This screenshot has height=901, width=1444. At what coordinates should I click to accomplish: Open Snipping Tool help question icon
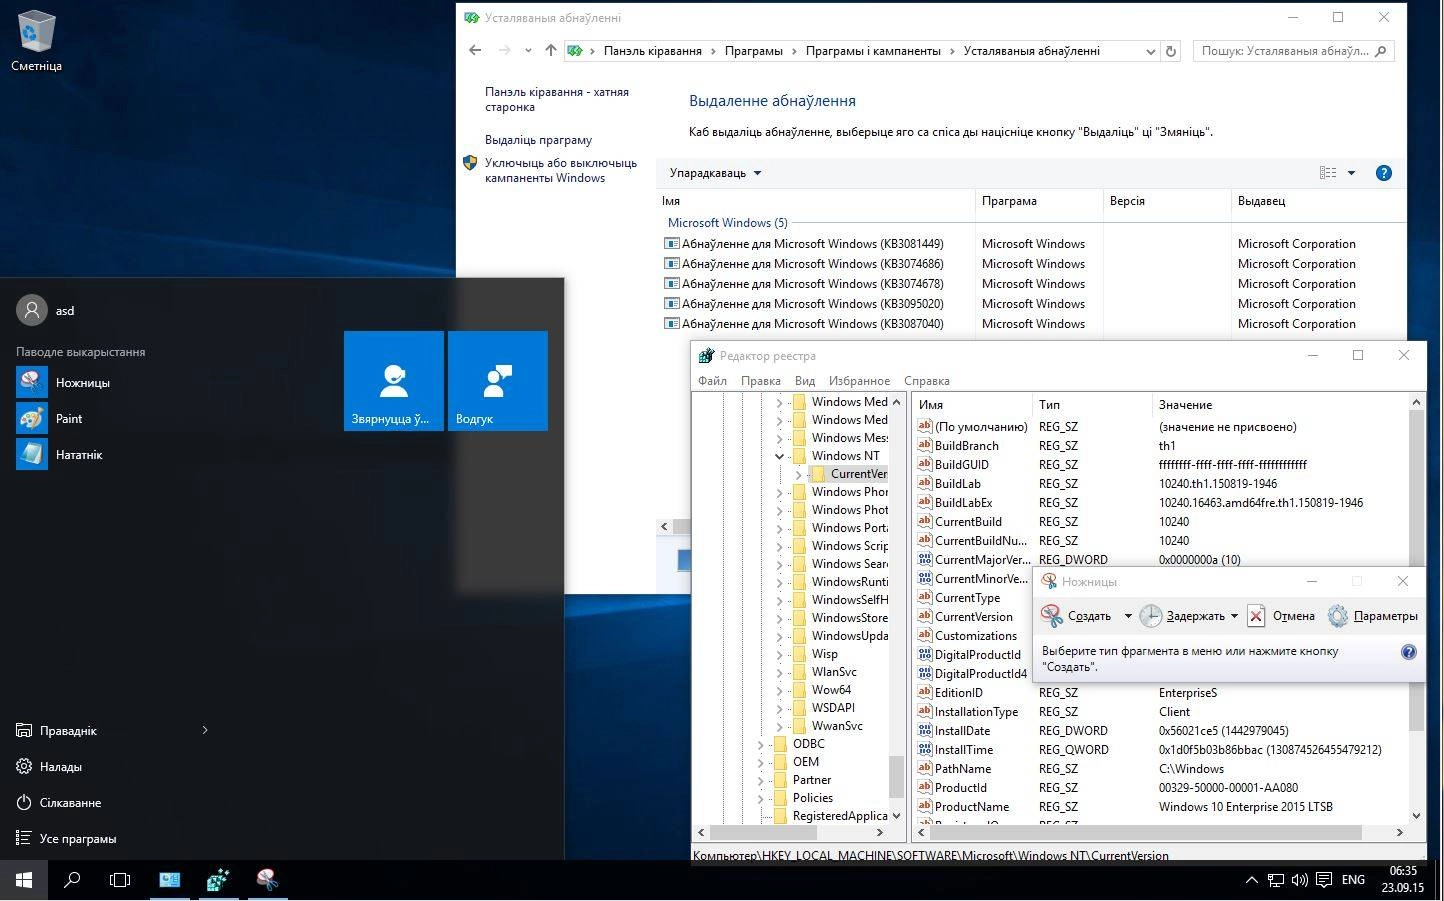pos(1409,652)
